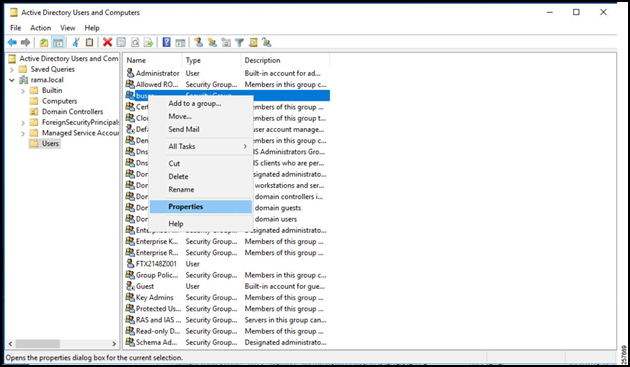Click the group icon beside Key Admins

130,297
